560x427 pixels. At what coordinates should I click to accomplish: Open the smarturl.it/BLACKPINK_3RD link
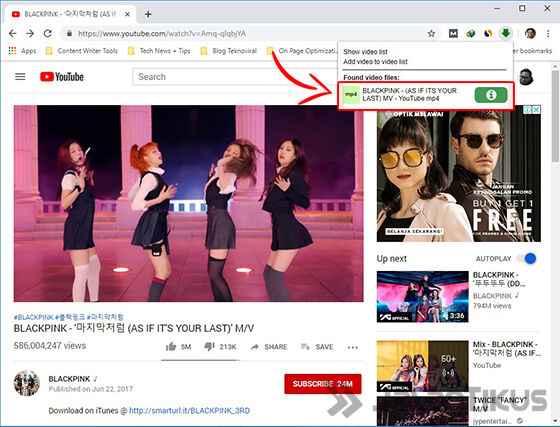(x=189, y=411)
